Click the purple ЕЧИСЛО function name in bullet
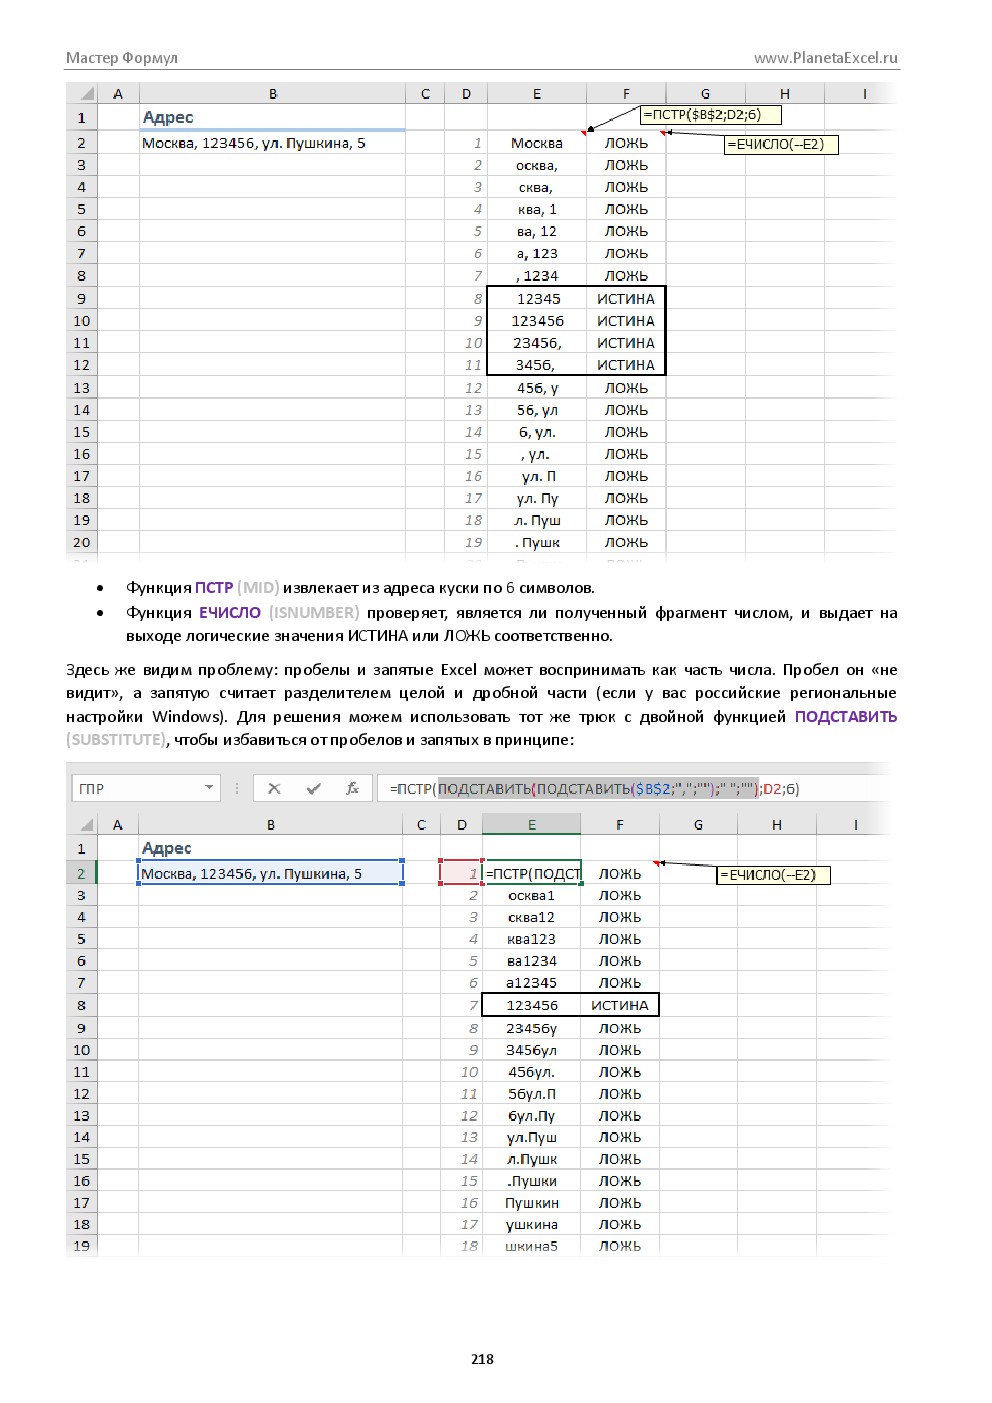This screenshot has height=1403, width=992. (230, 612)
